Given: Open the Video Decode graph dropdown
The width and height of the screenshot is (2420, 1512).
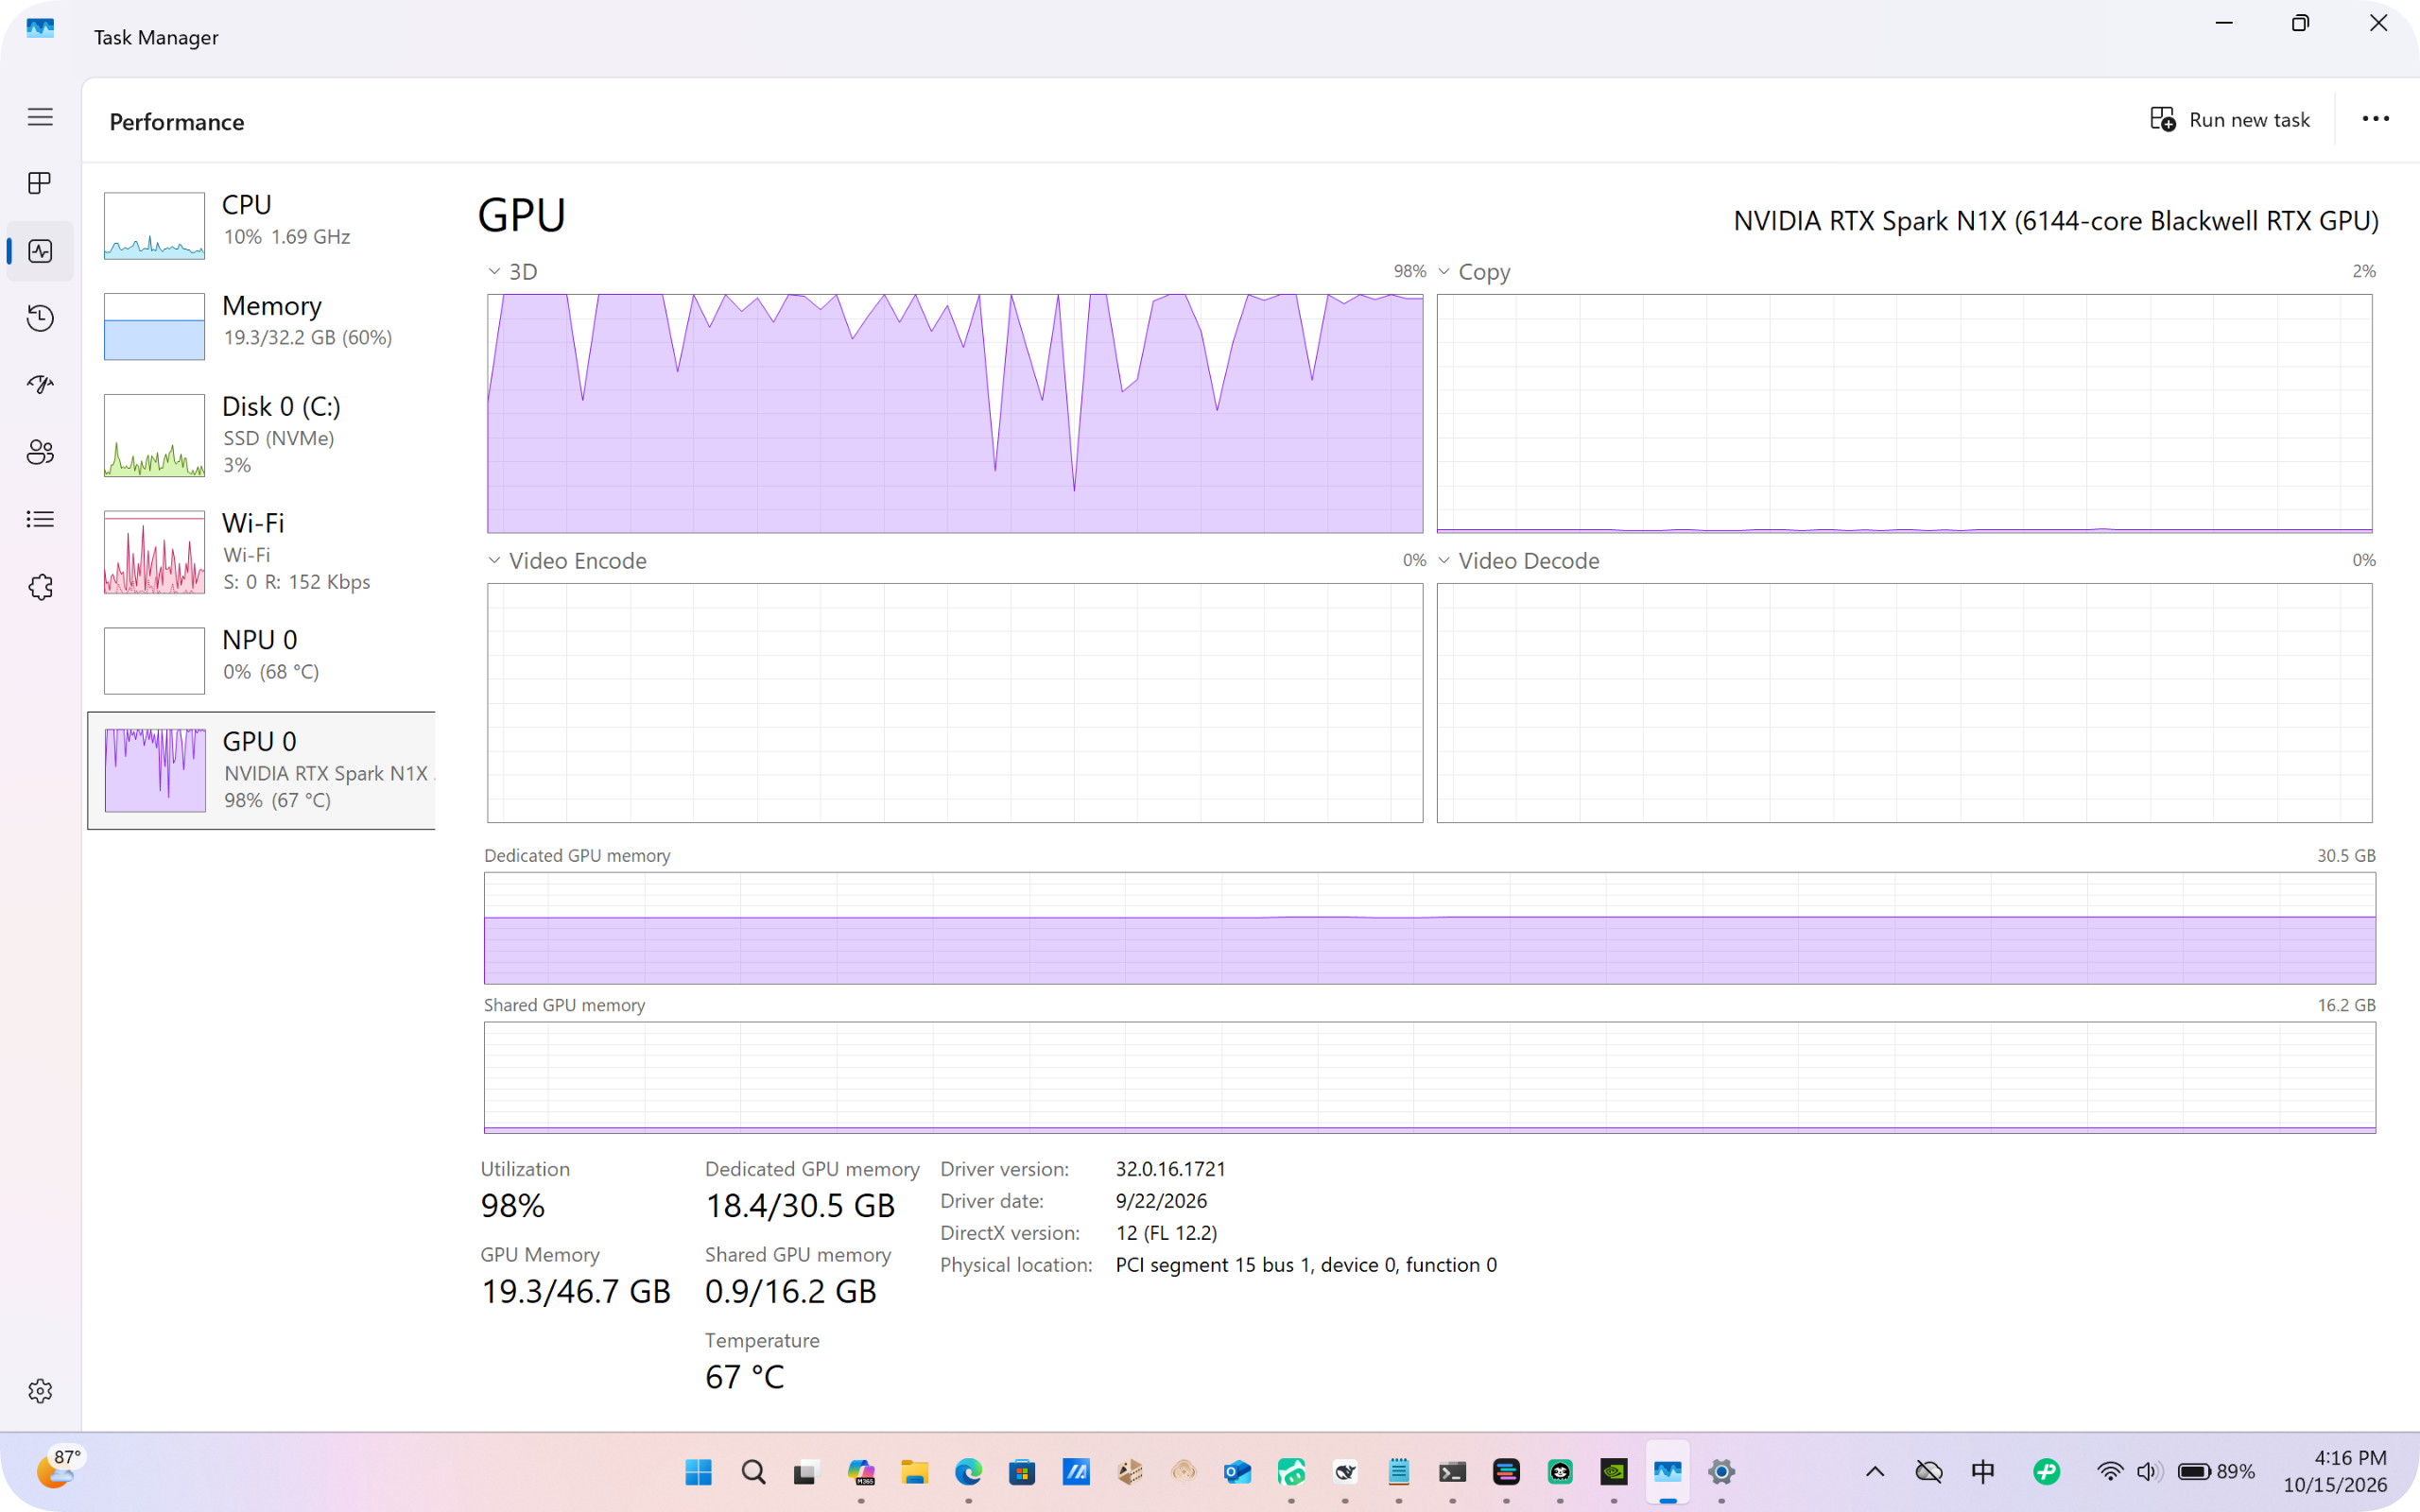Looking at the screenshot, I should click(1444, 561).
